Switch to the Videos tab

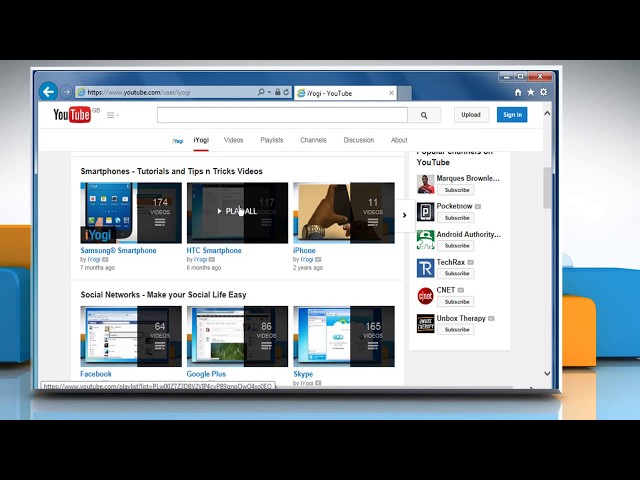[233, 140]
